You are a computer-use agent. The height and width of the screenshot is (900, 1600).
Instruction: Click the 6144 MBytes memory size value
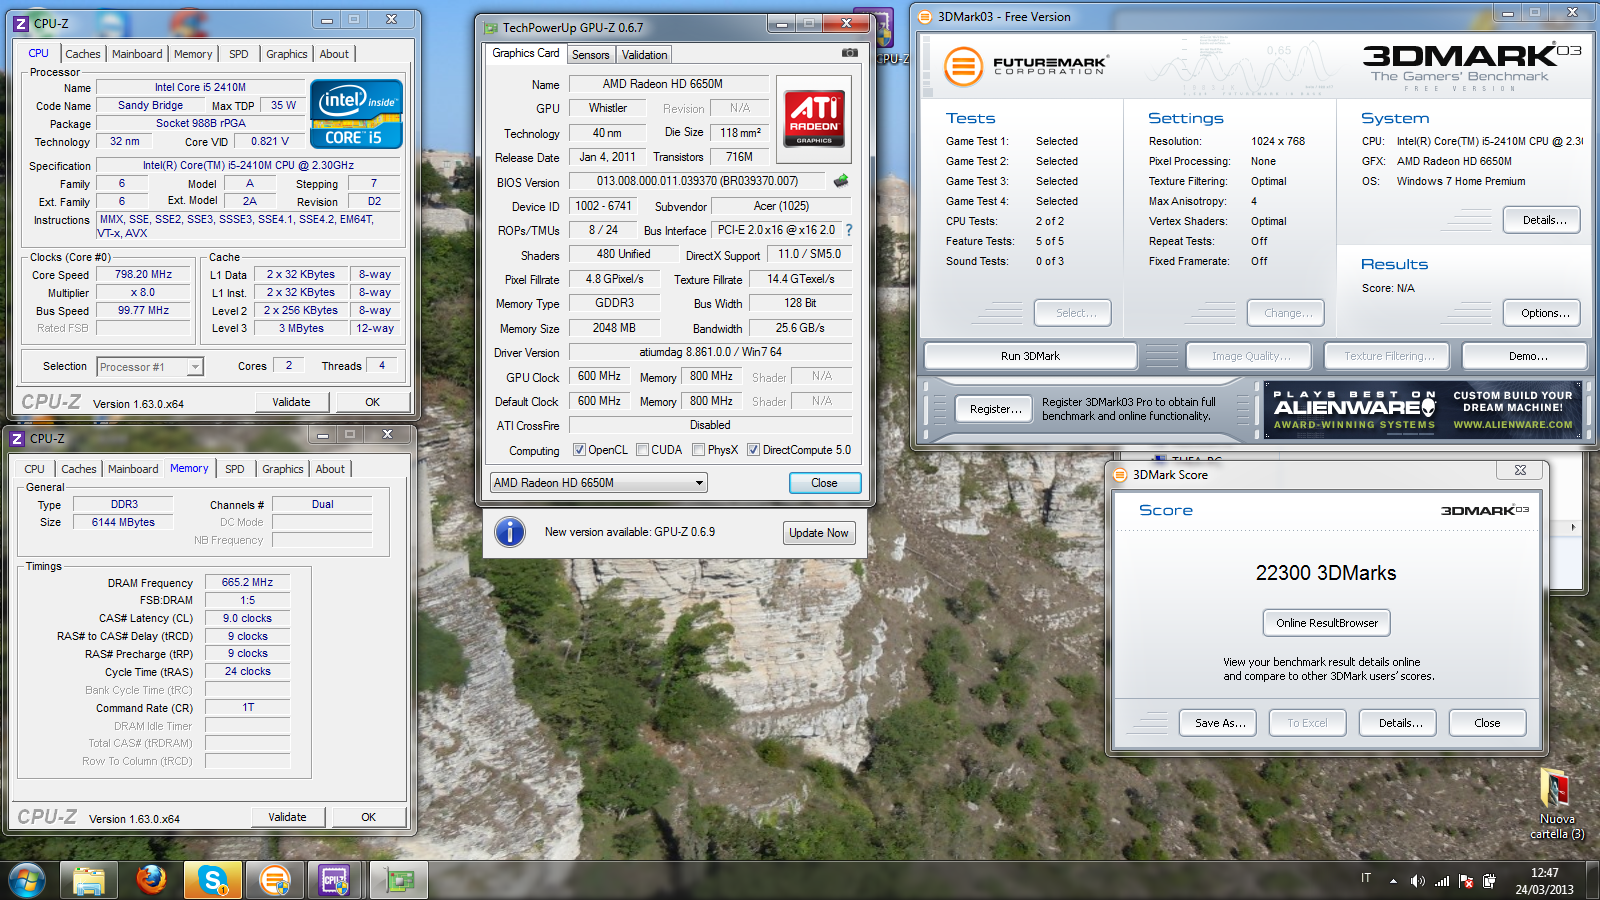coord(123,522)
